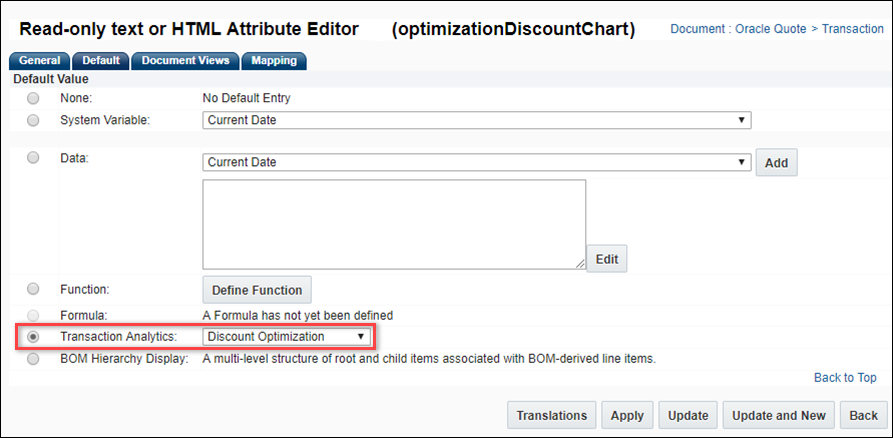Image resolution: width=893 pixels, height=438 pixels.
Task: Open the System Variable dropdown
Action: (x=476, y=120)
